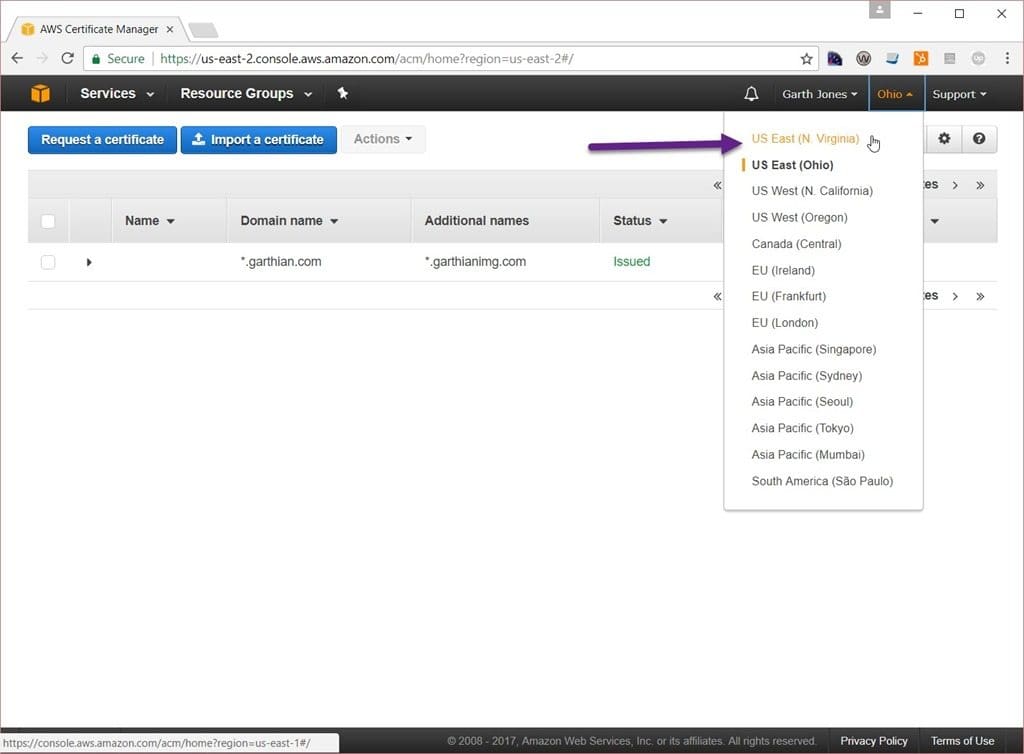Open a new browser tab
The height and width of the screenshot is (754, 1024).
click(x=203, y=30)
